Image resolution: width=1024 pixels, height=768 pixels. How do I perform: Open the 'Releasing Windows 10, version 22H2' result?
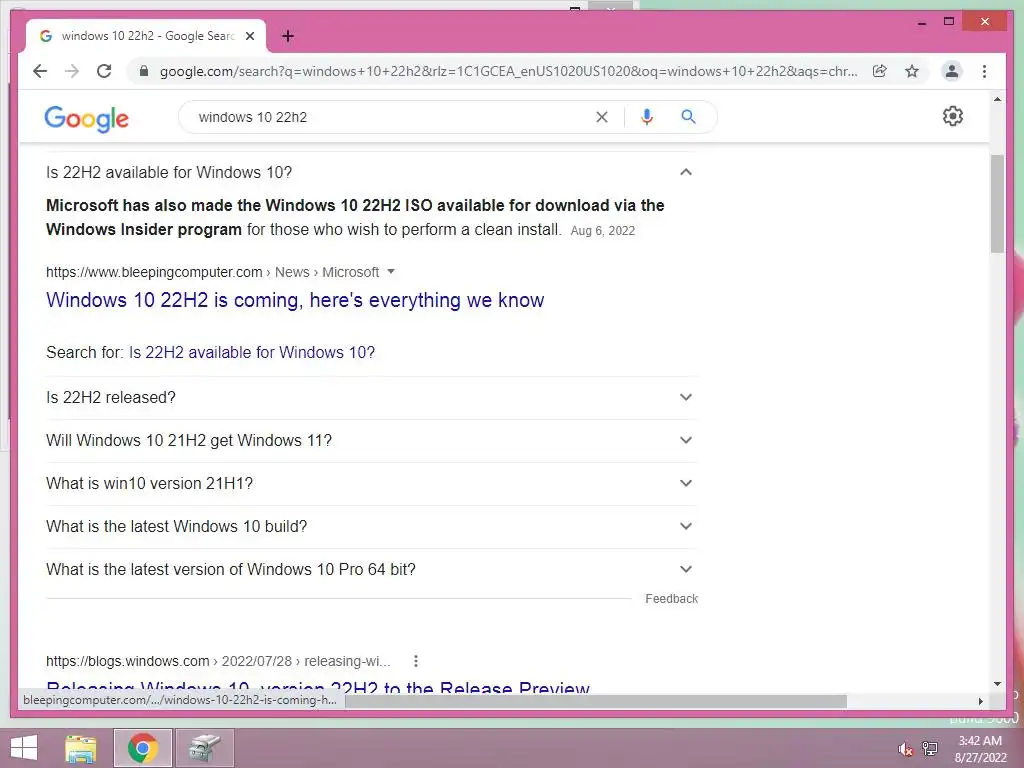318,687
